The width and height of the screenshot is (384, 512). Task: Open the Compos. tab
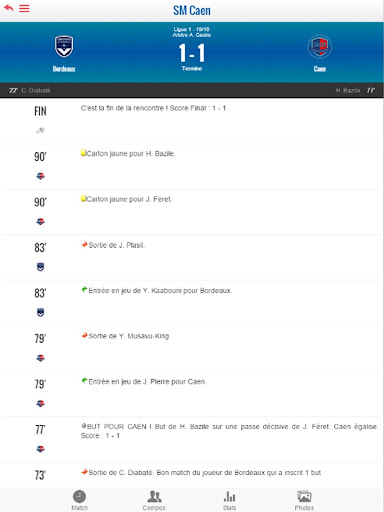[x=154, y=500]
